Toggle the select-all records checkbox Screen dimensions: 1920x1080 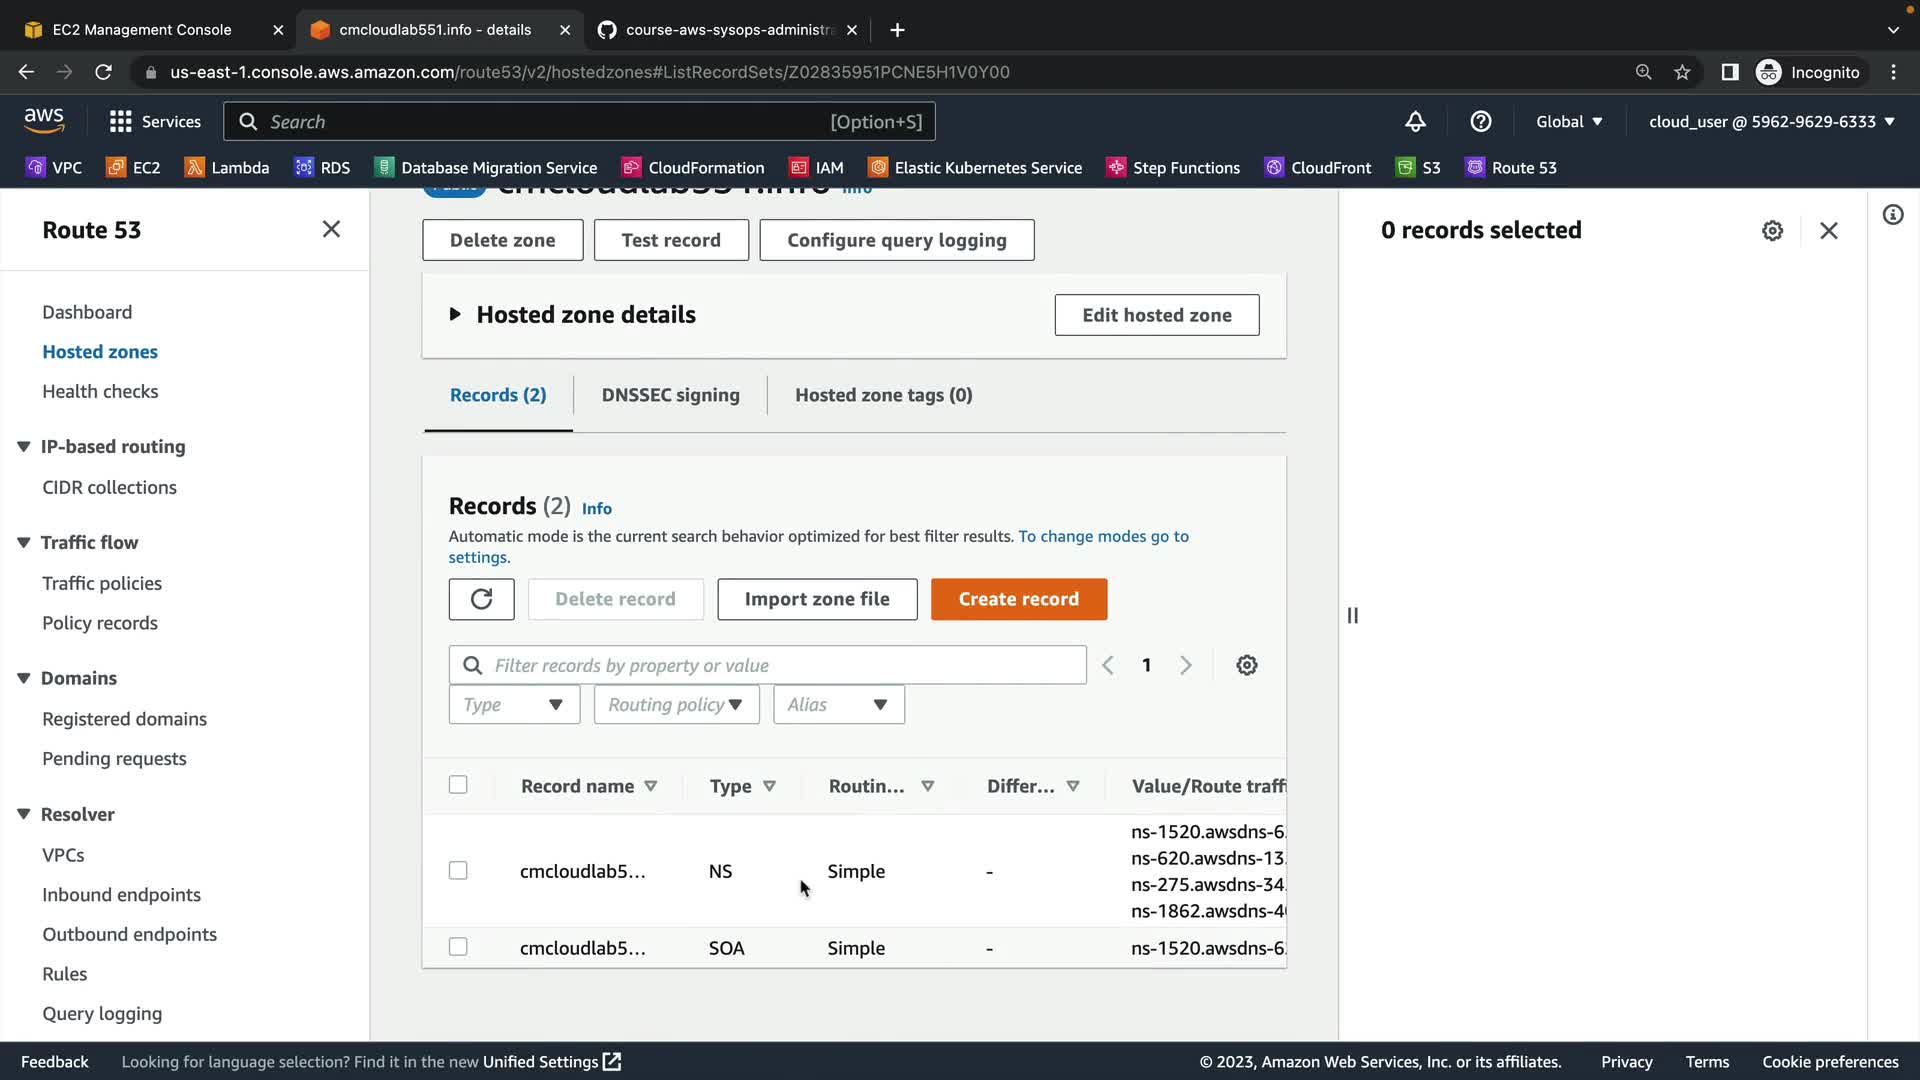click(x=458, y=785)
